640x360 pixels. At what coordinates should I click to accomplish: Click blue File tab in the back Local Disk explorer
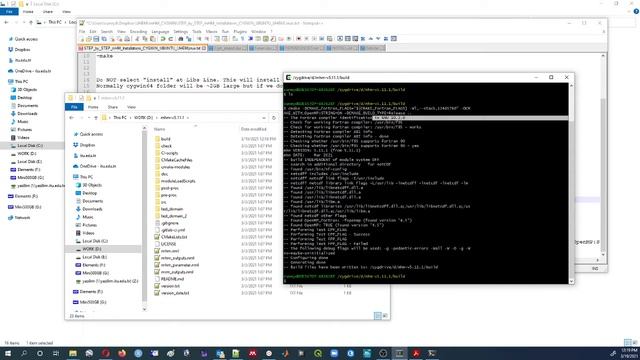(x=9, y=12)
